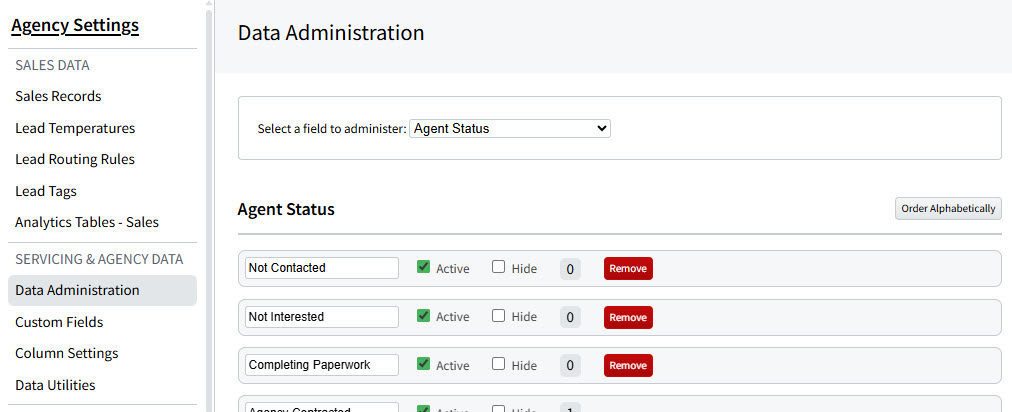Check Hide for Not Interested
The width and height of the screenshot is (1012, 412).
point(498,315)
